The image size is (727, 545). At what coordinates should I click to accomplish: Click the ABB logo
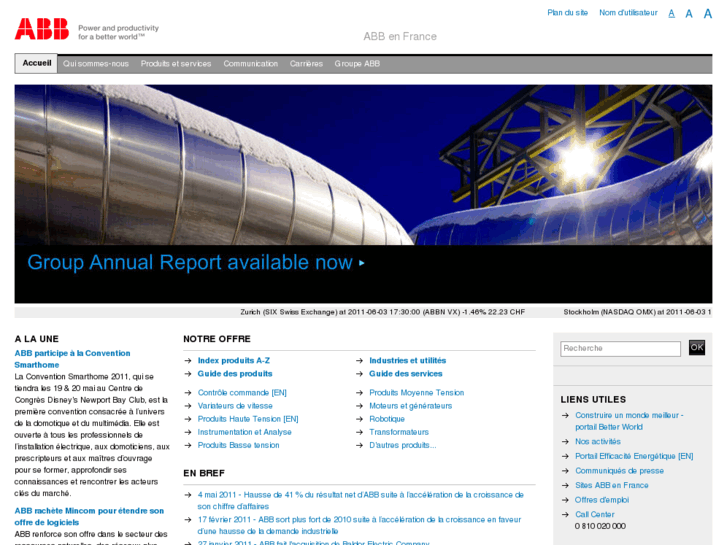(x=42, y=29)
